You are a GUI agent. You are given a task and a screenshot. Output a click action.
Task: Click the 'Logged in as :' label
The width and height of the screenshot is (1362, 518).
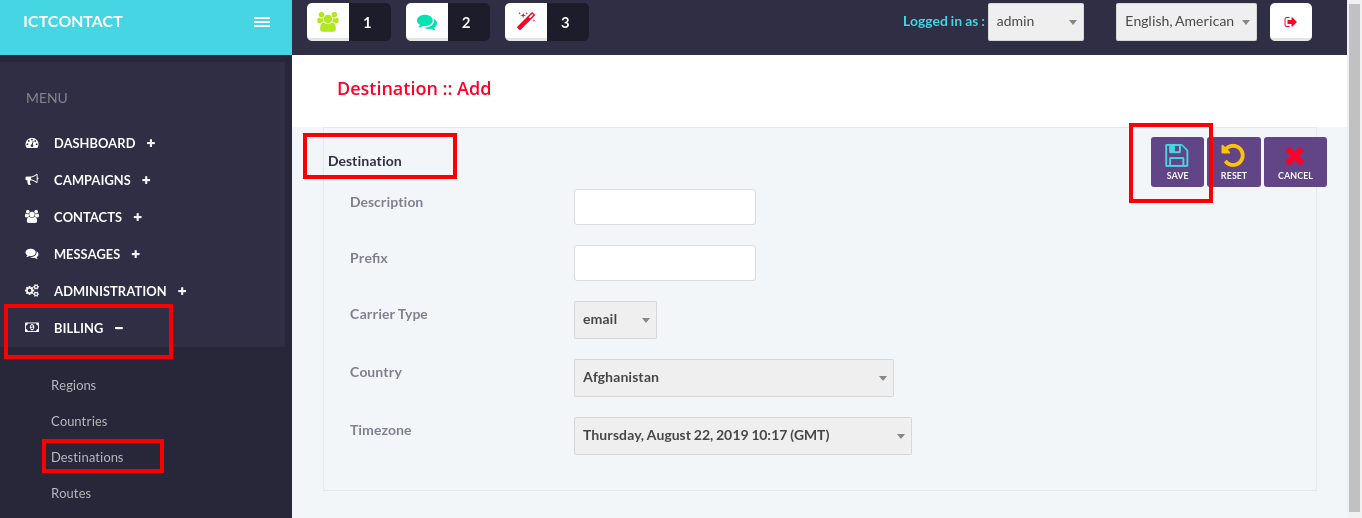tap(944, 21)
